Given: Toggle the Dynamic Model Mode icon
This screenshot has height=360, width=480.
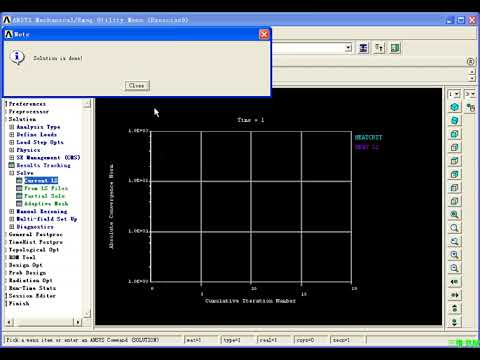Looking at the screenshot, I should [471, 107].
